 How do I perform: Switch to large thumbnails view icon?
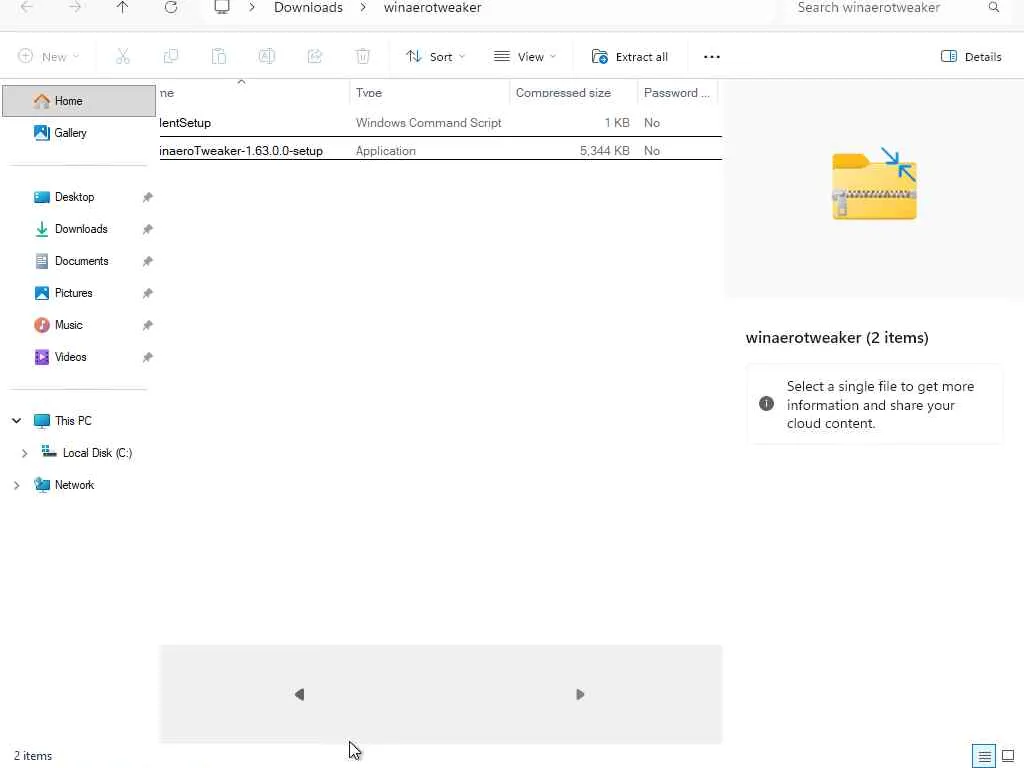1008,756
